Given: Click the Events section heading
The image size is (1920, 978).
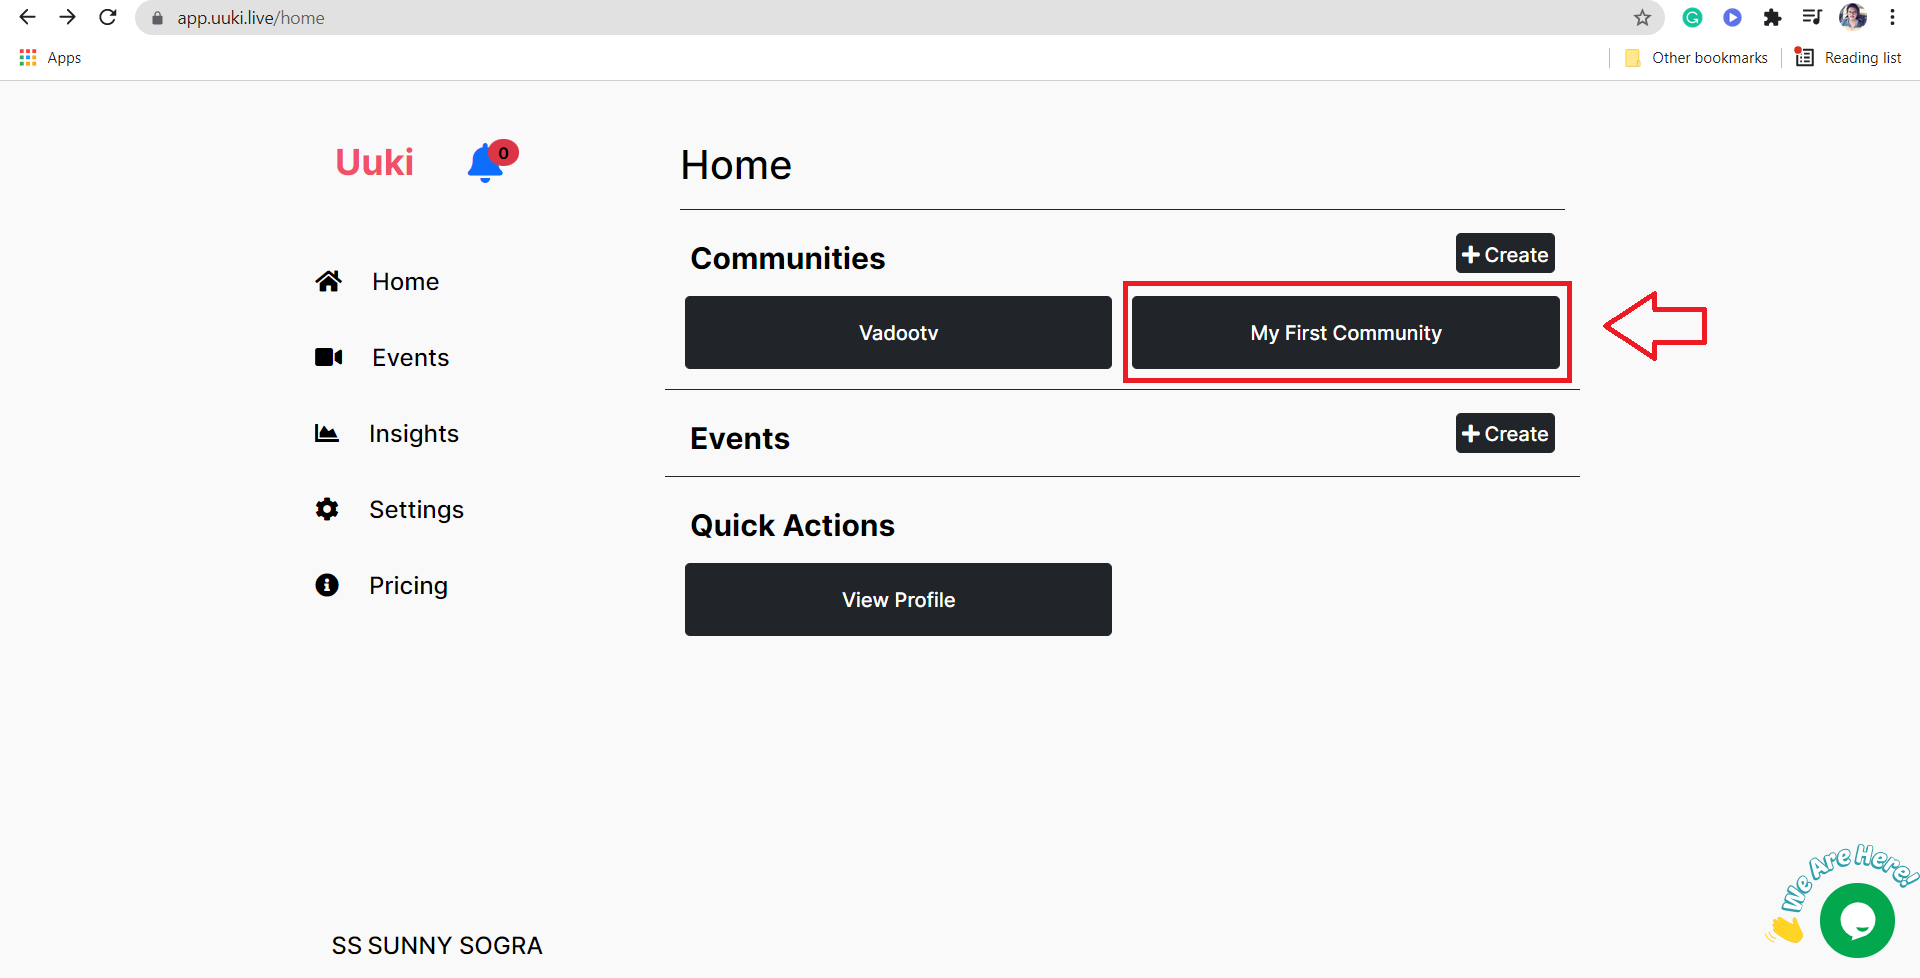Looking at the screenshot, I should (740, 438).
